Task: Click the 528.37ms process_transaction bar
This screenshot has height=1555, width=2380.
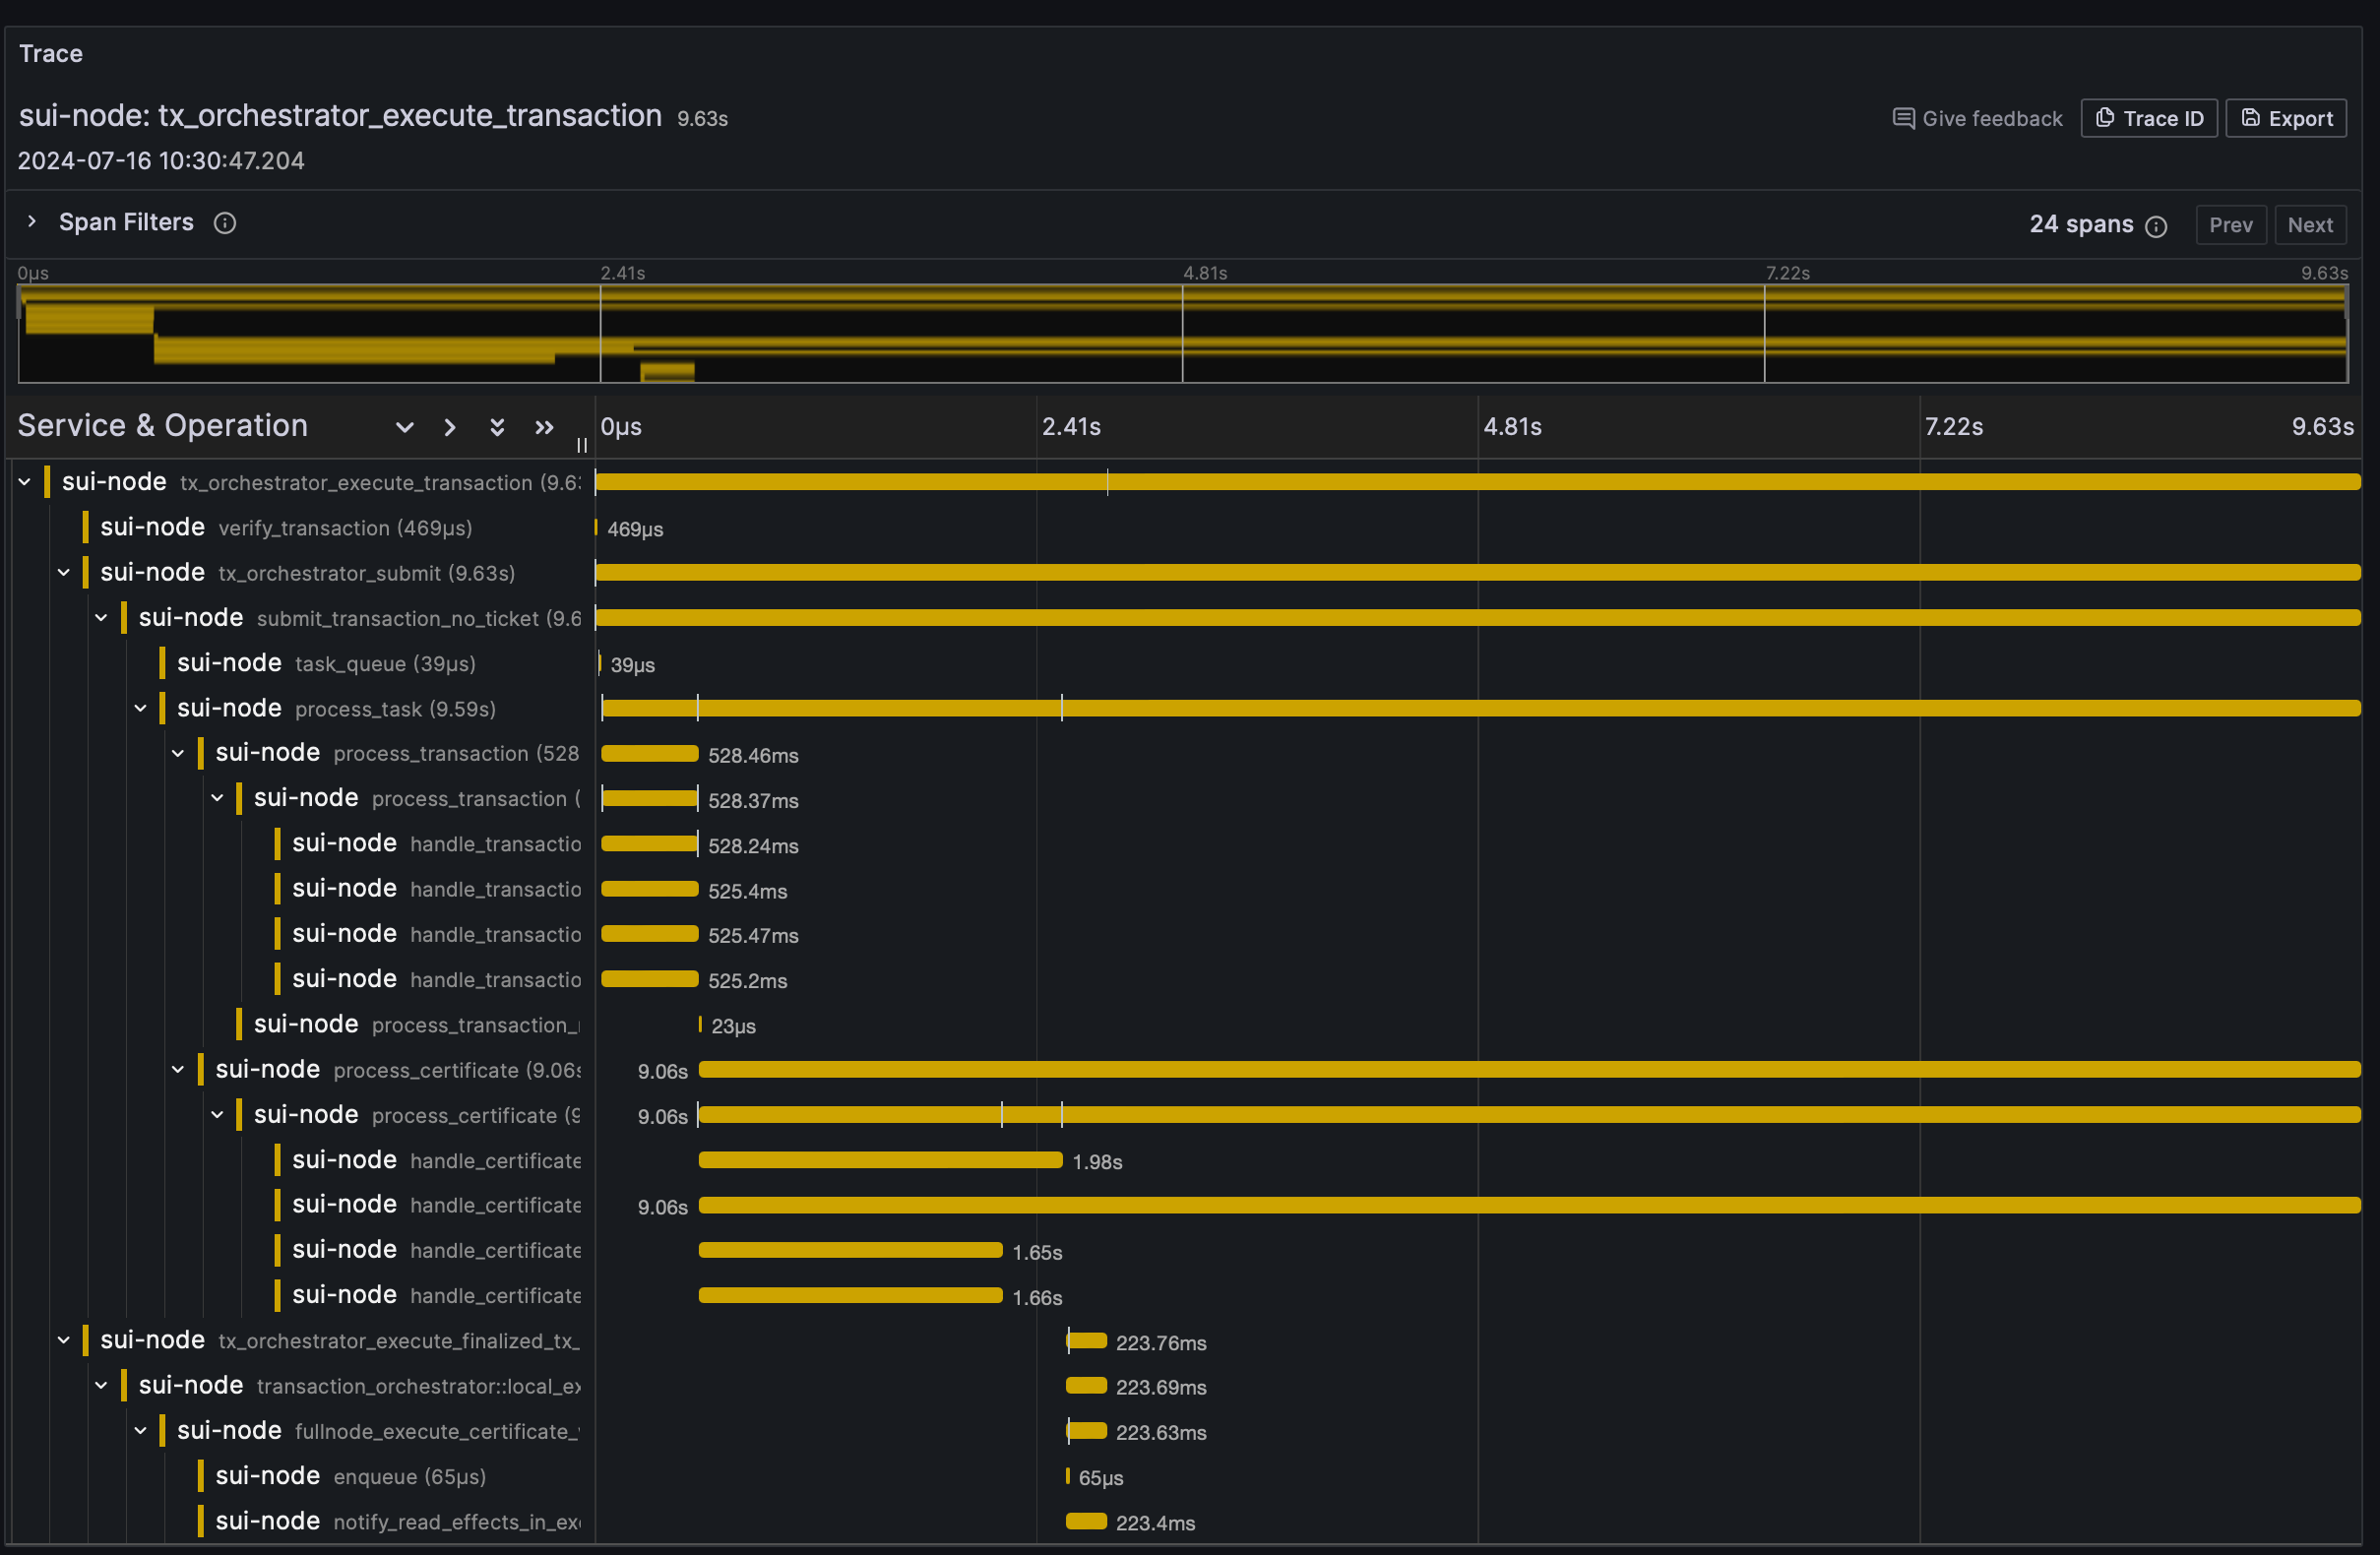Action: [649, 799]
